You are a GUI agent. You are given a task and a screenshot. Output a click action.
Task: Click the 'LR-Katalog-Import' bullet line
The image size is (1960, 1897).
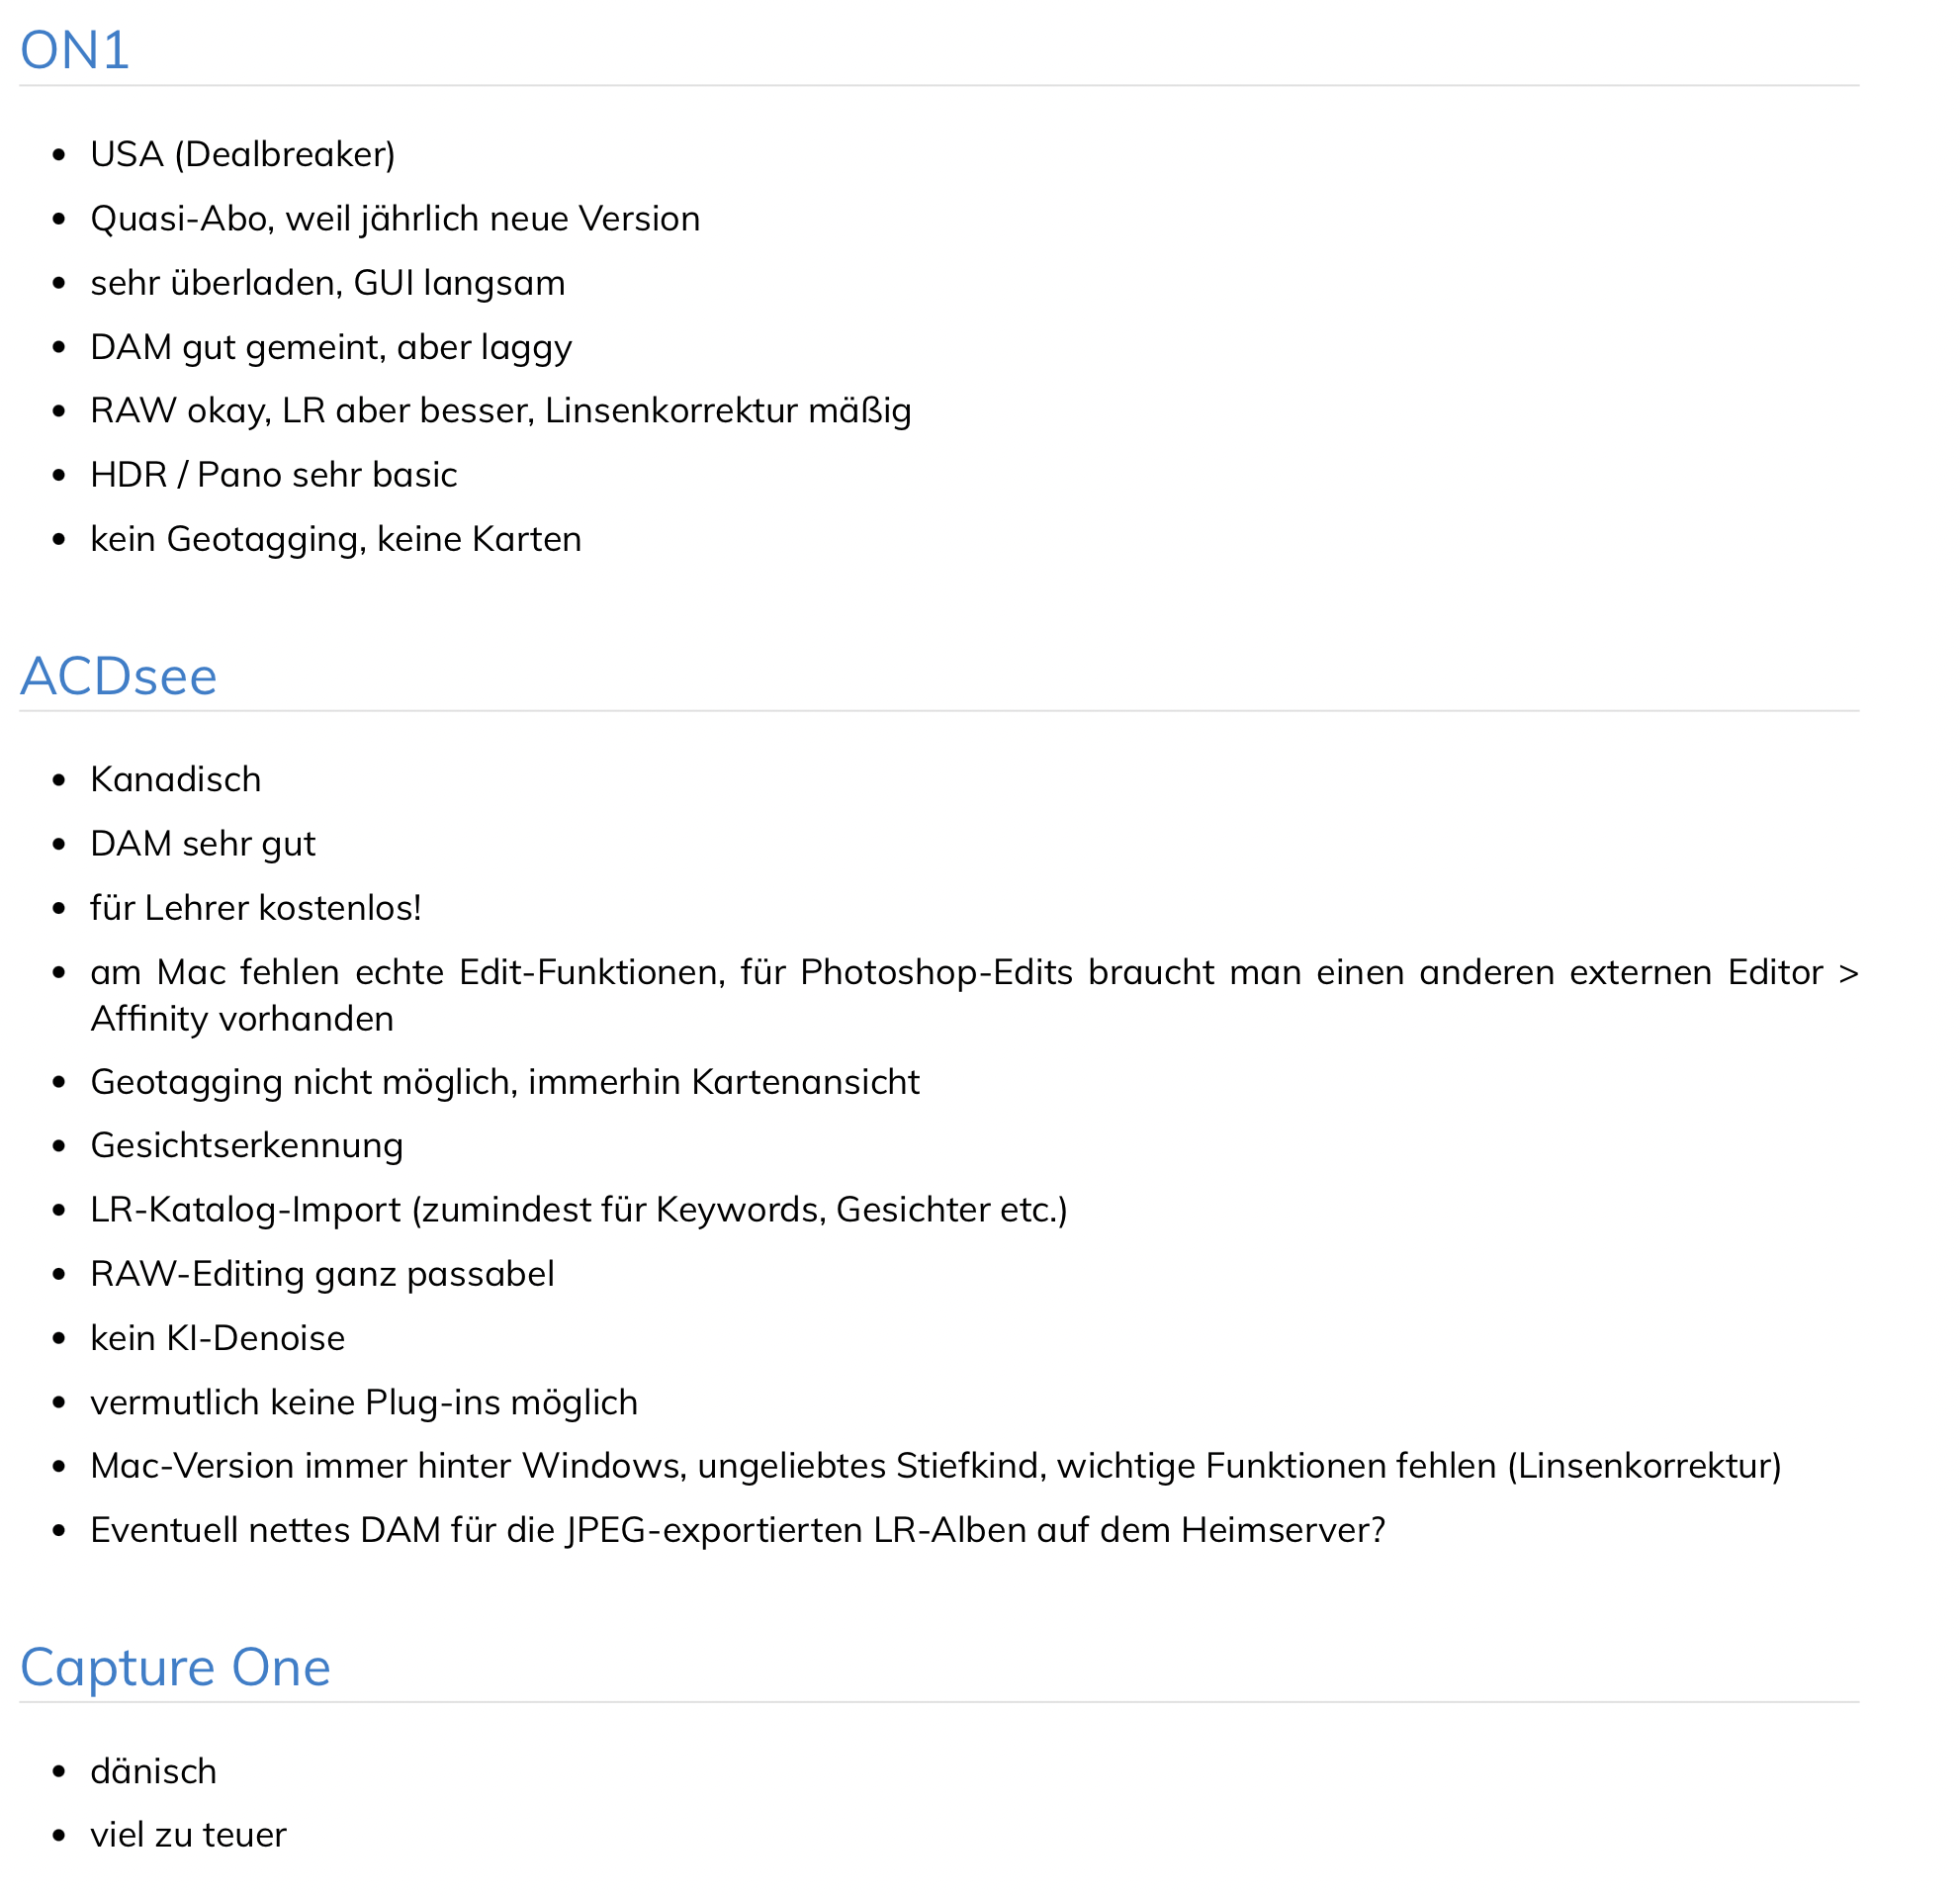(x=579, y=1210)
